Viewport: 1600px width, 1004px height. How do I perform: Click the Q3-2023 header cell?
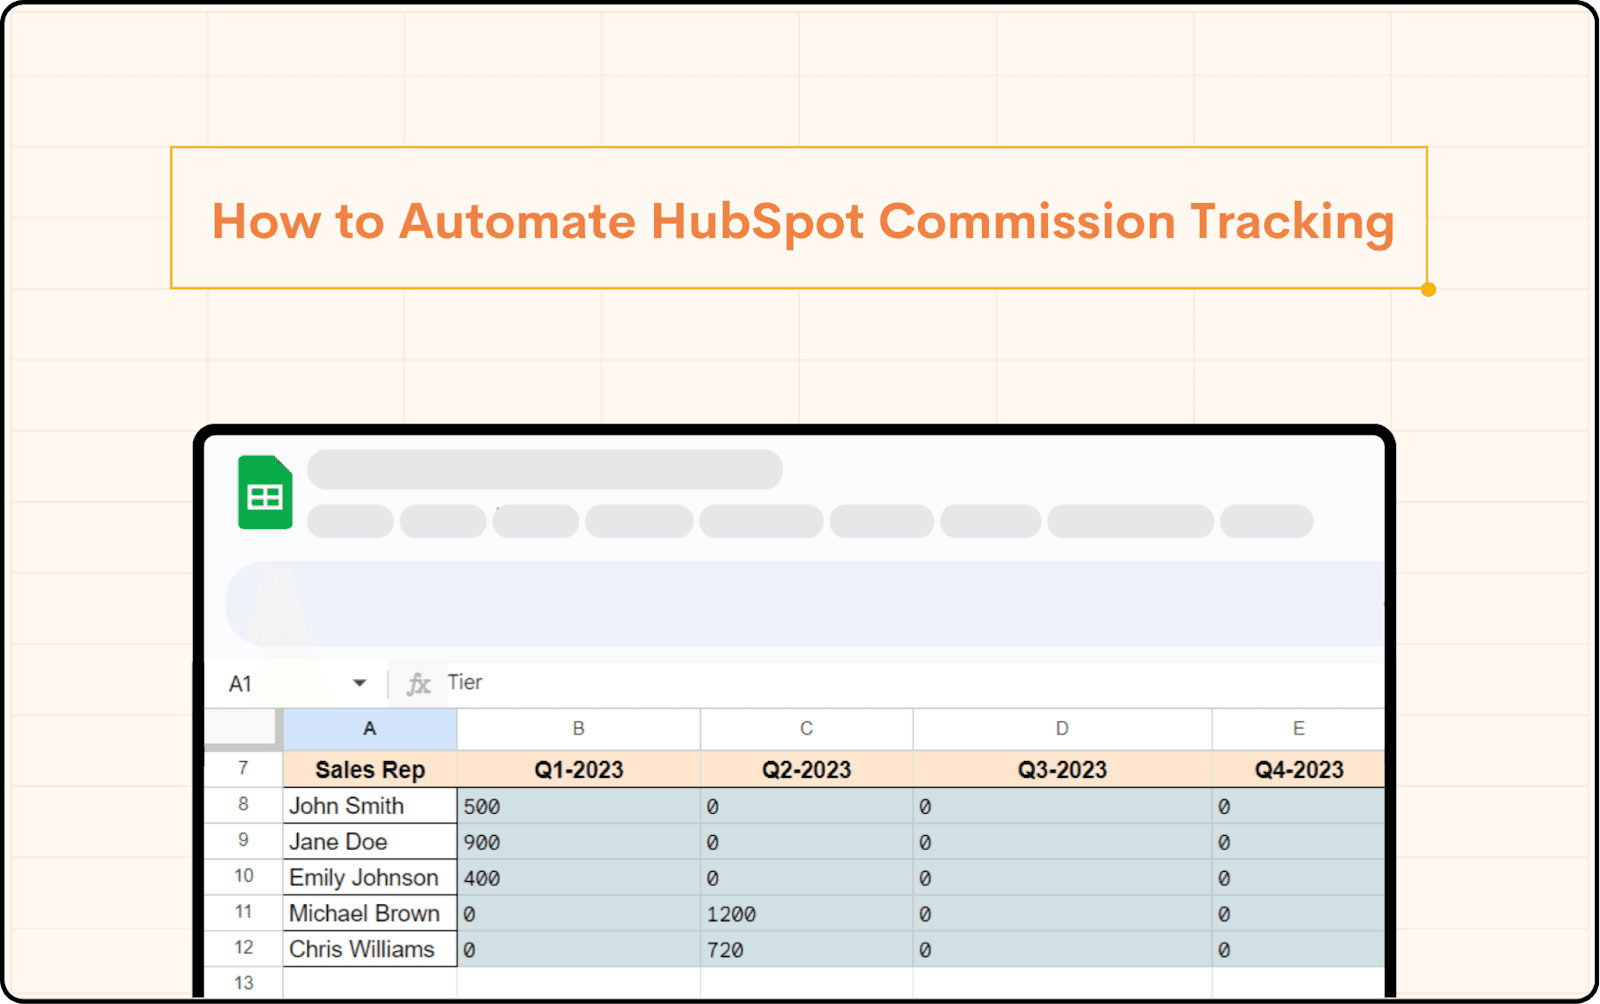click(x=1062, y=769)
